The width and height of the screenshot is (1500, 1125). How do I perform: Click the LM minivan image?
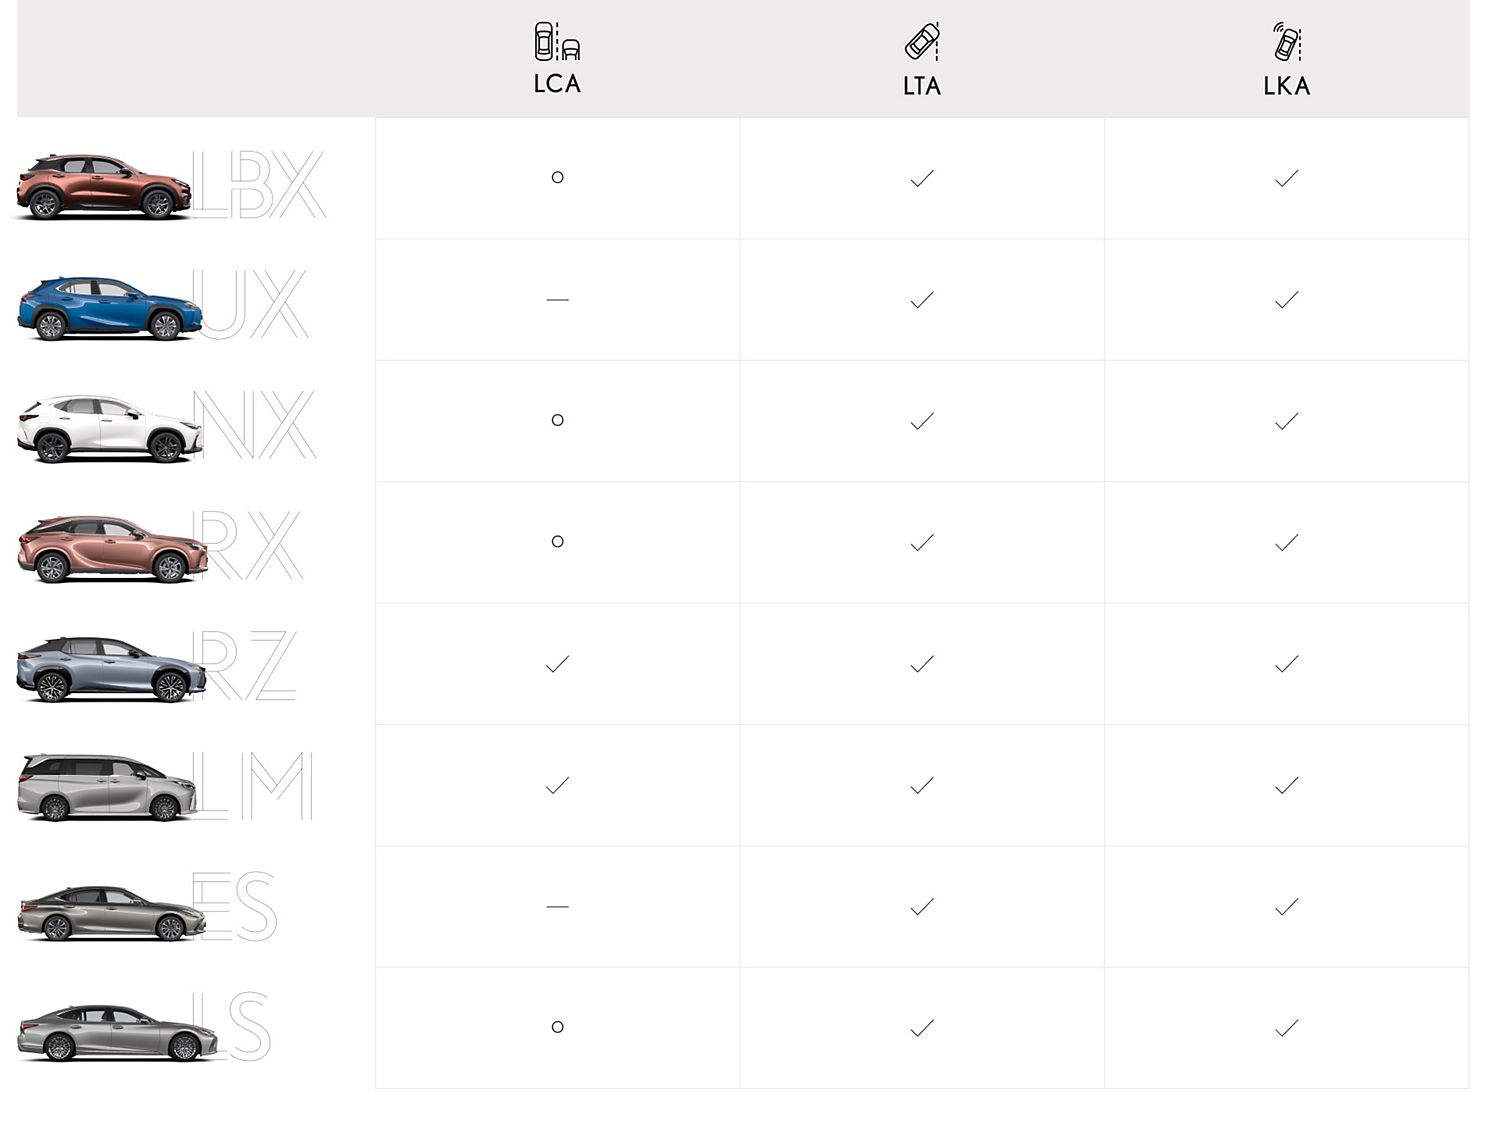(x=107, y=788)
